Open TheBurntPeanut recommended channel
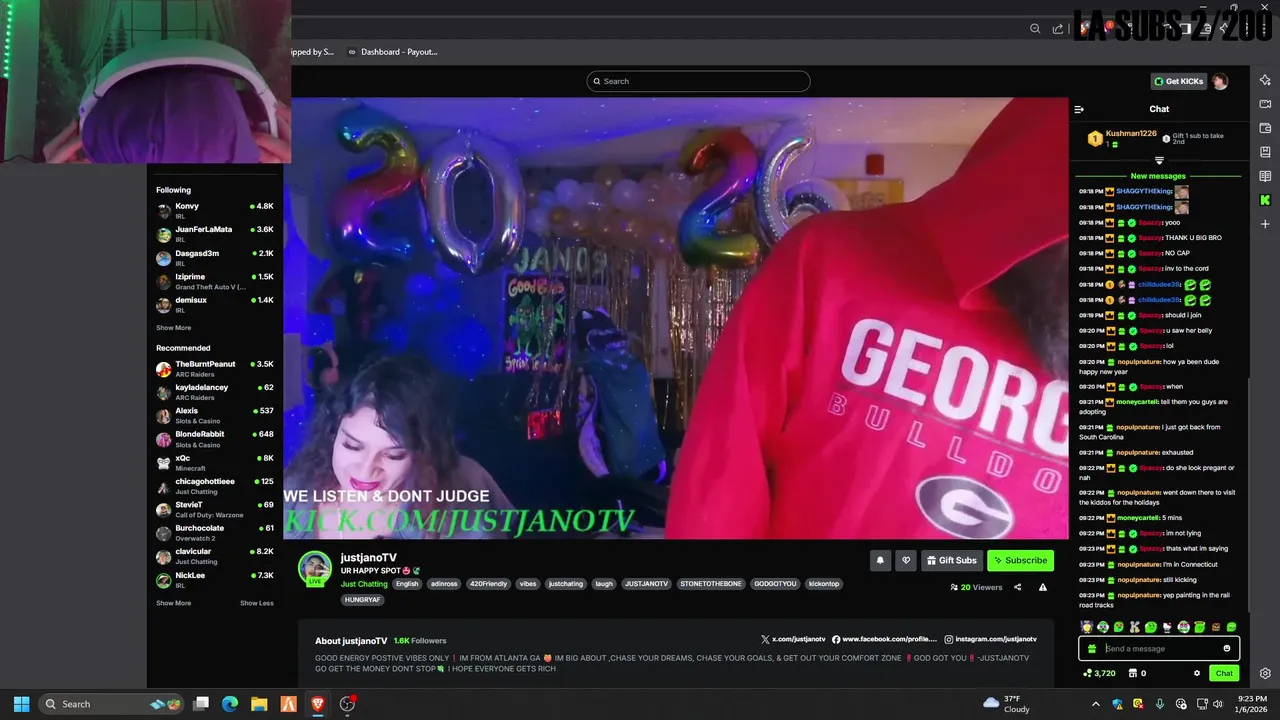The image size is (1280, 720). pyautogui.click(x=215, y=369)
